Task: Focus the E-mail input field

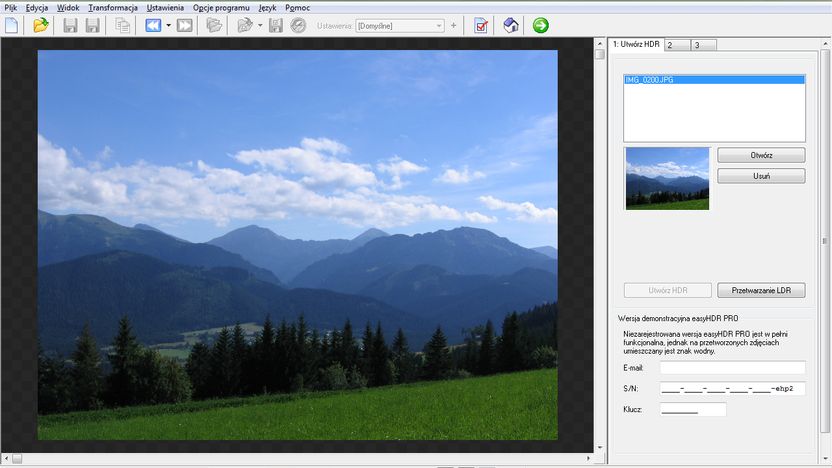Action: 732,367
